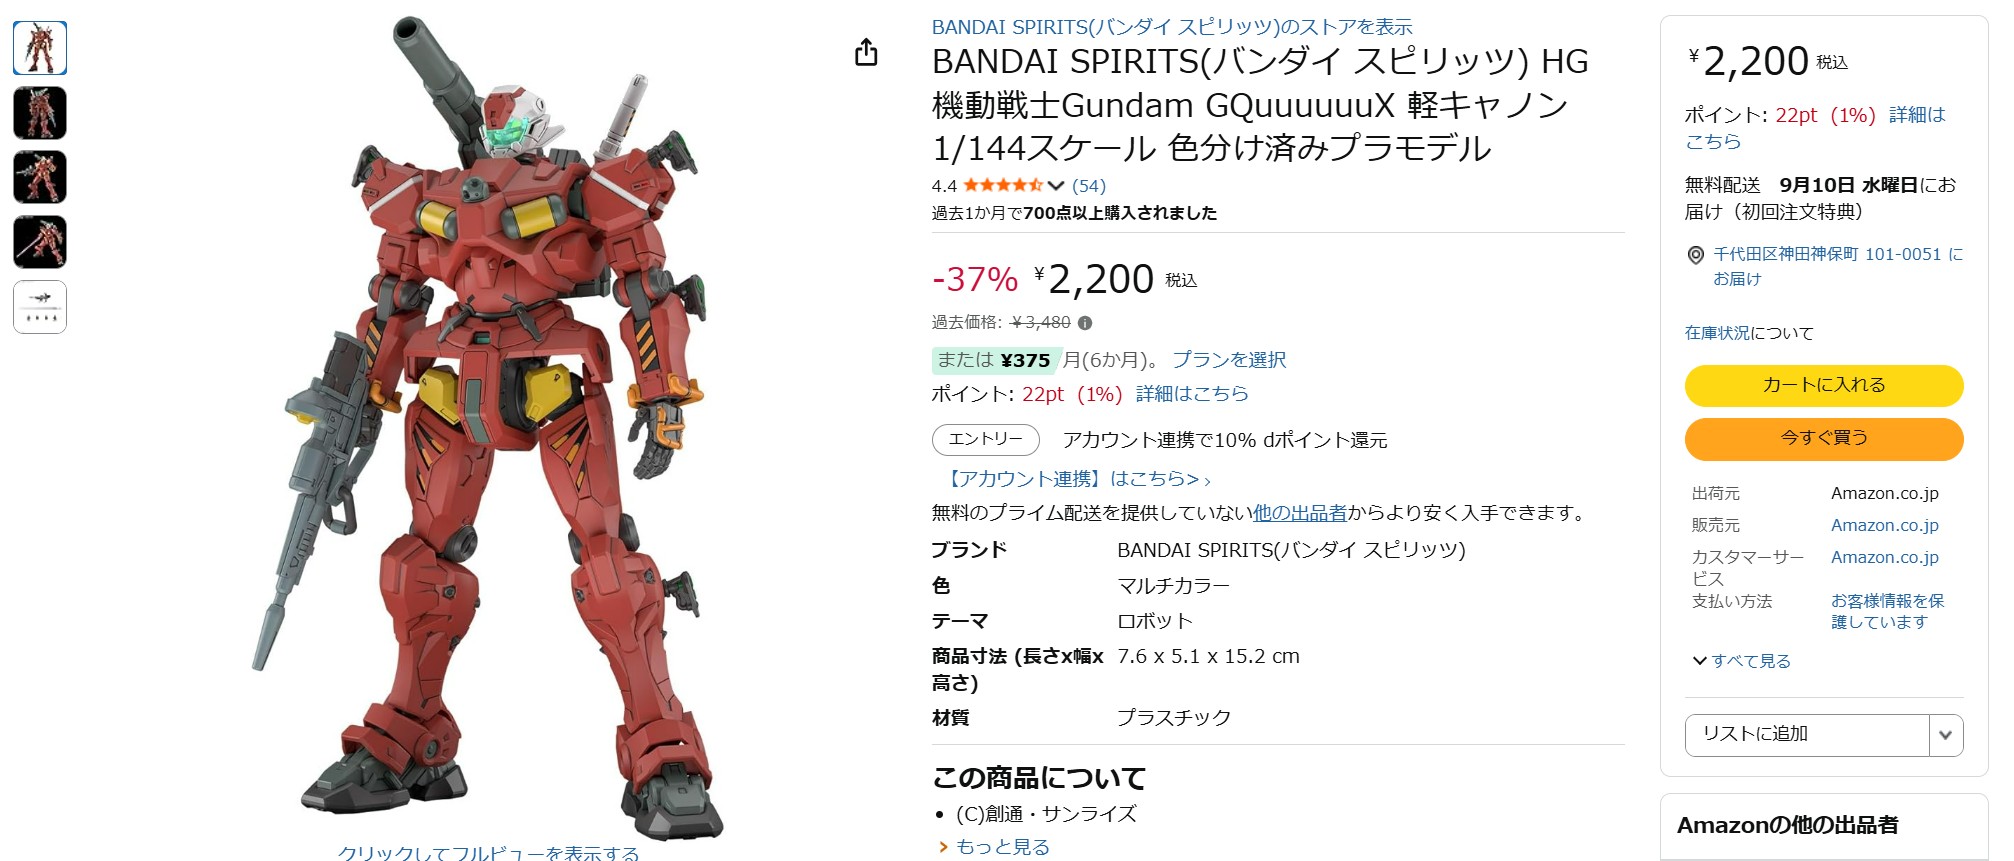Open the star rating popover chevron

[1056, 185]
